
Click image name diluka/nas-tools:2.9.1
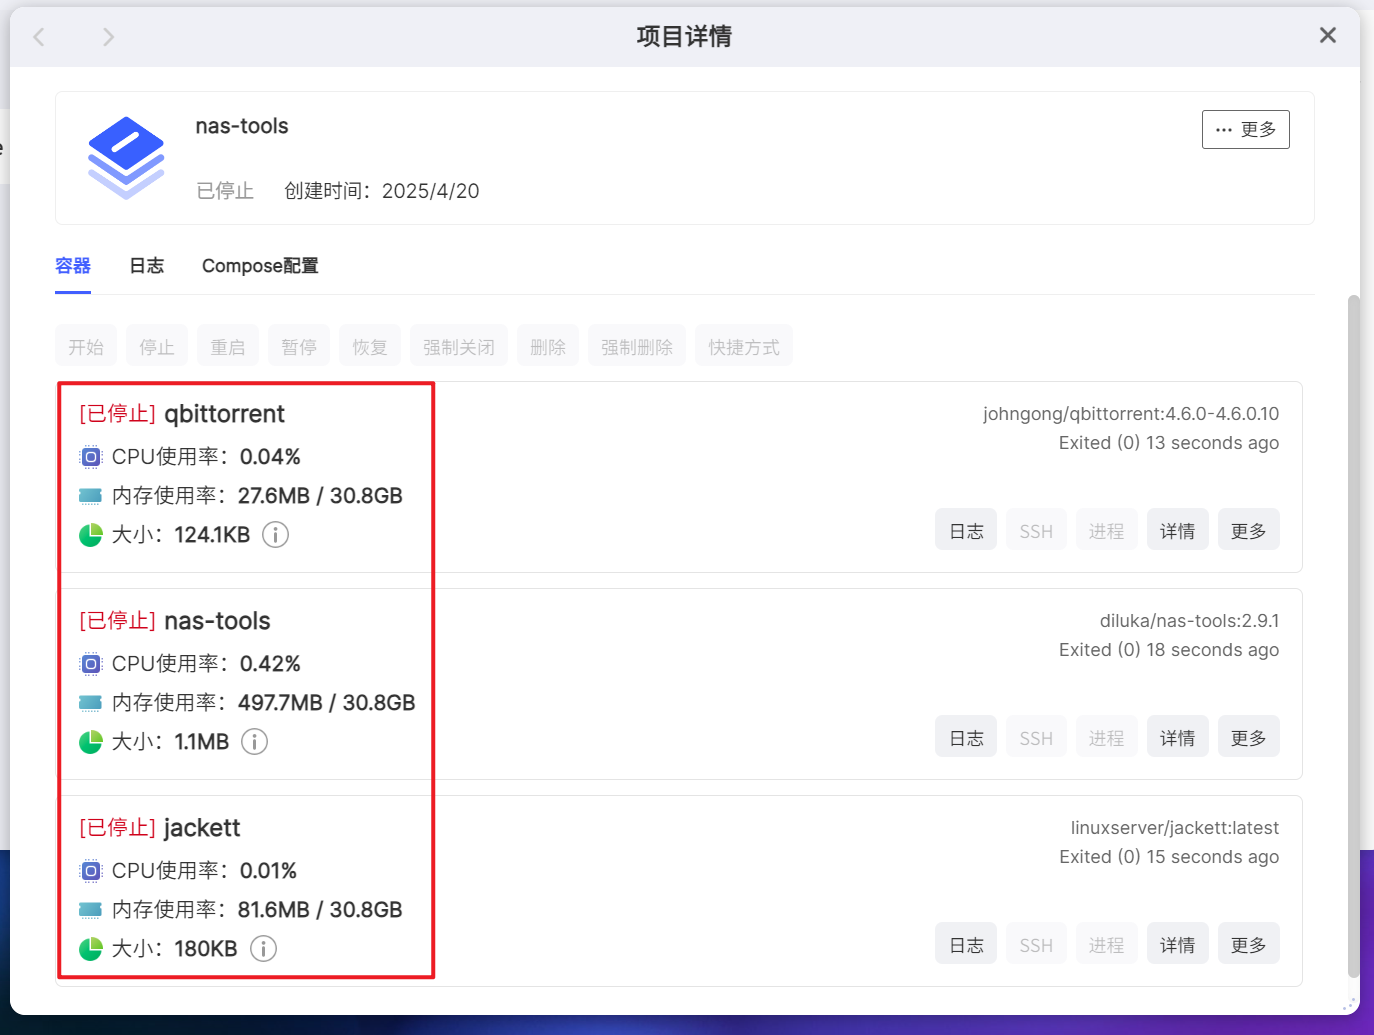pyautogui.click(x=1189, y=621)
